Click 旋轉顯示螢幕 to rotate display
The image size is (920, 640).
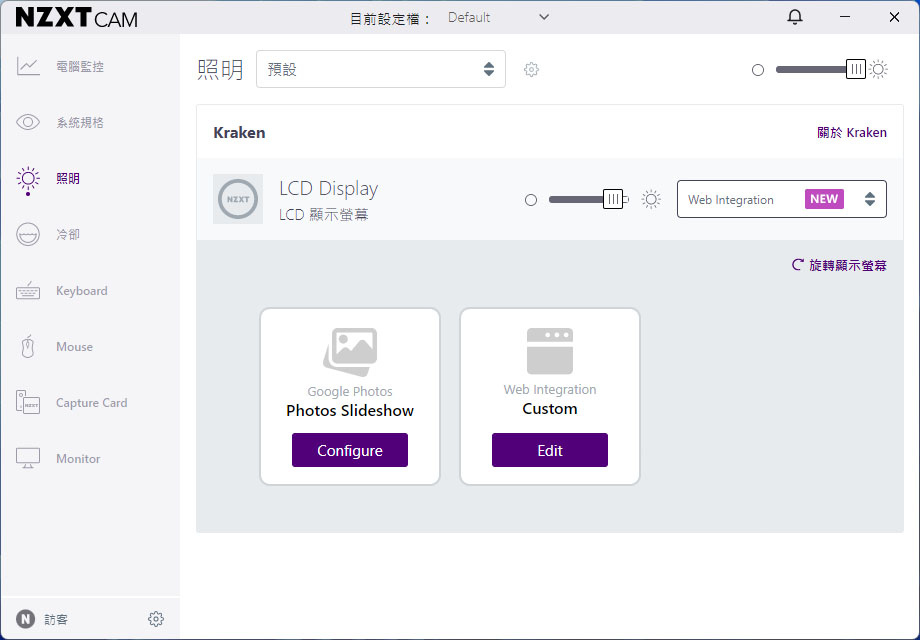click(x=840, y=265)
